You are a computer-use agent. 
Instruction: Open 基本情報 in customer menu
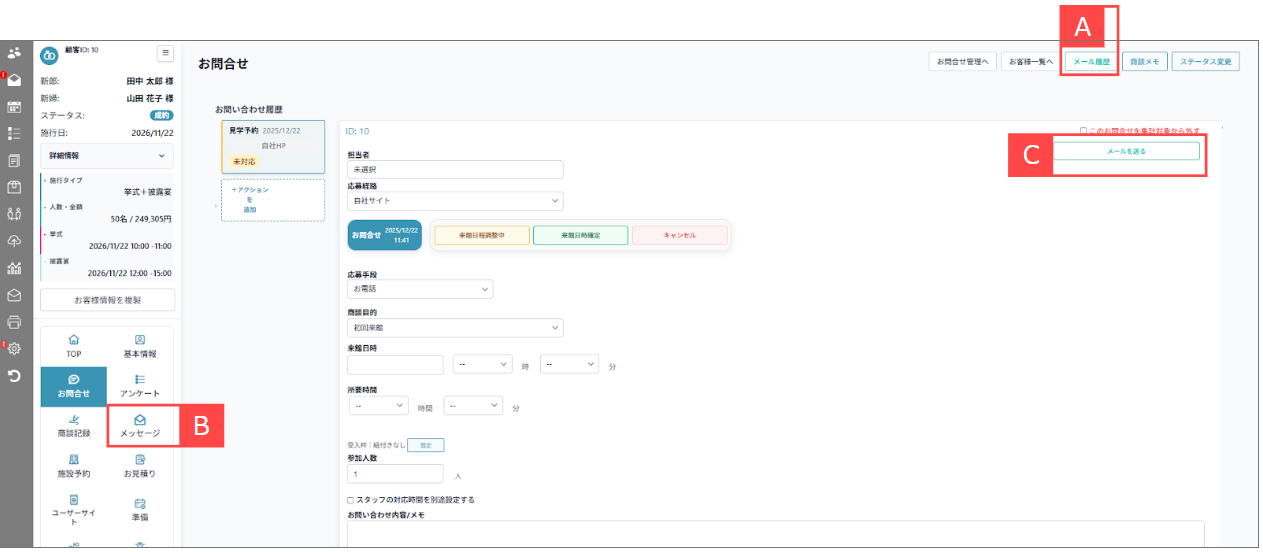point(140,346)
